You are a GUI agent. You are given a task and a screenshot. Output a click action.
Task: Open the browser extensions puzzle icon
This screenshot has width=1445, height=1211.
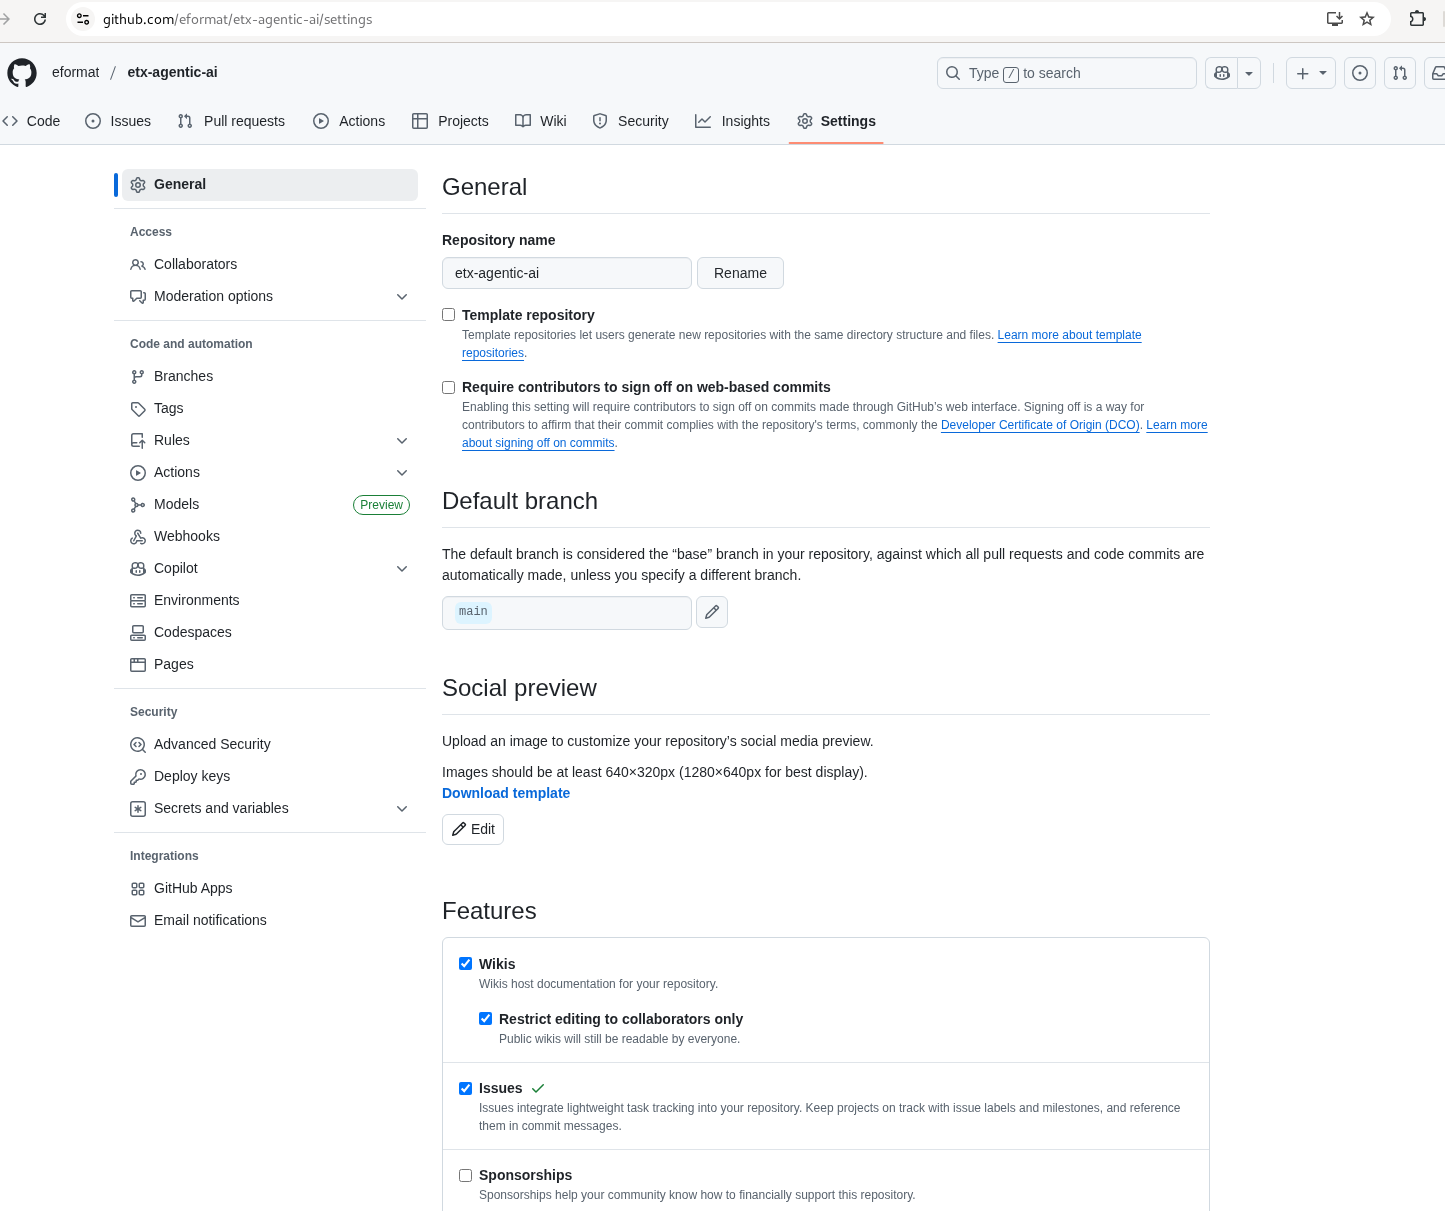(x=1417, y=19)
